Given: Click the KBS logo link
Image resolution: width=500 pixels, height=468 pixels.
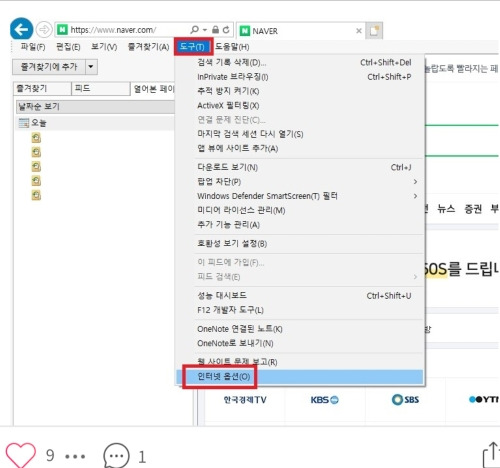Looking at the screenshot, I should (x=325, y=400).
